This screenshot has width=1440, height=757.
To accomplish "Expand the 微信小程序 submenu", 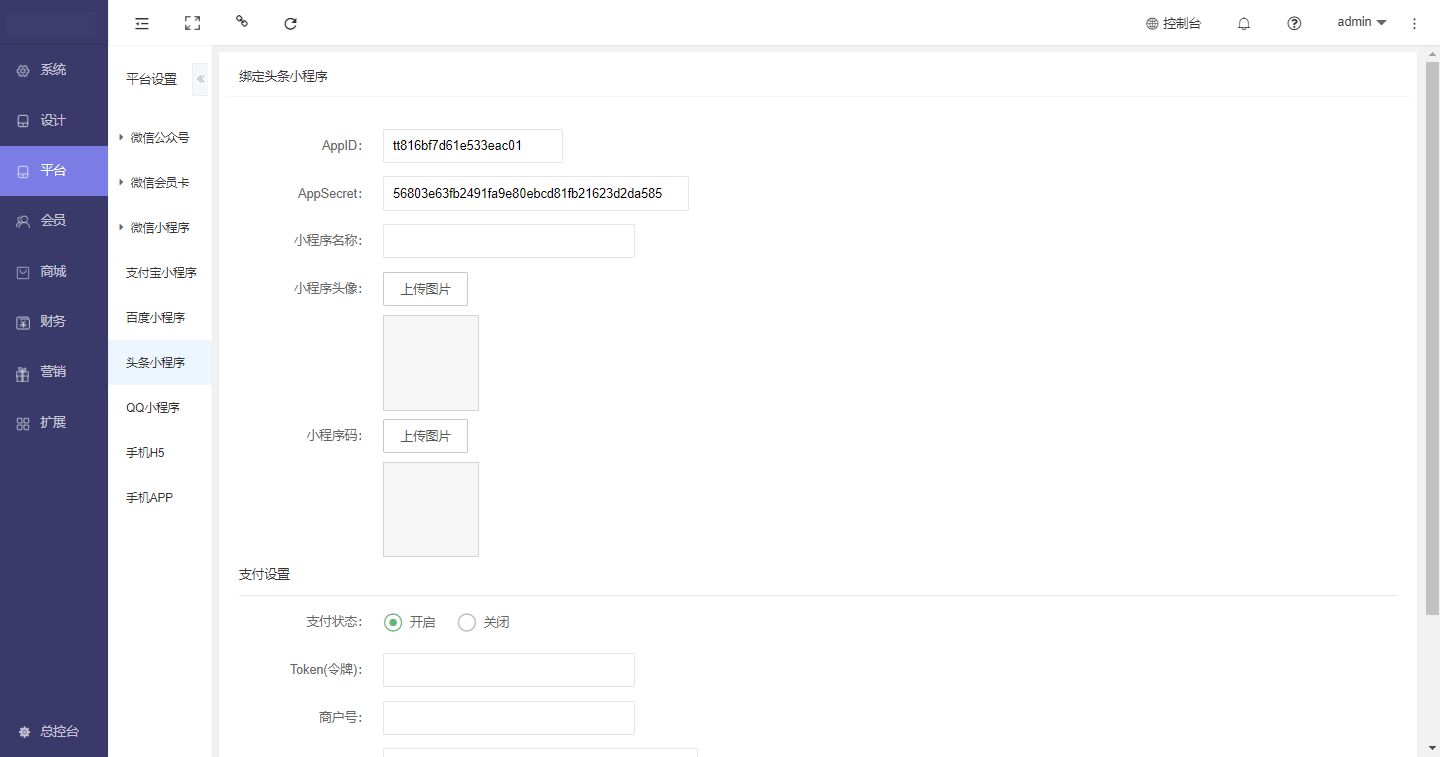I will (159, 228).
